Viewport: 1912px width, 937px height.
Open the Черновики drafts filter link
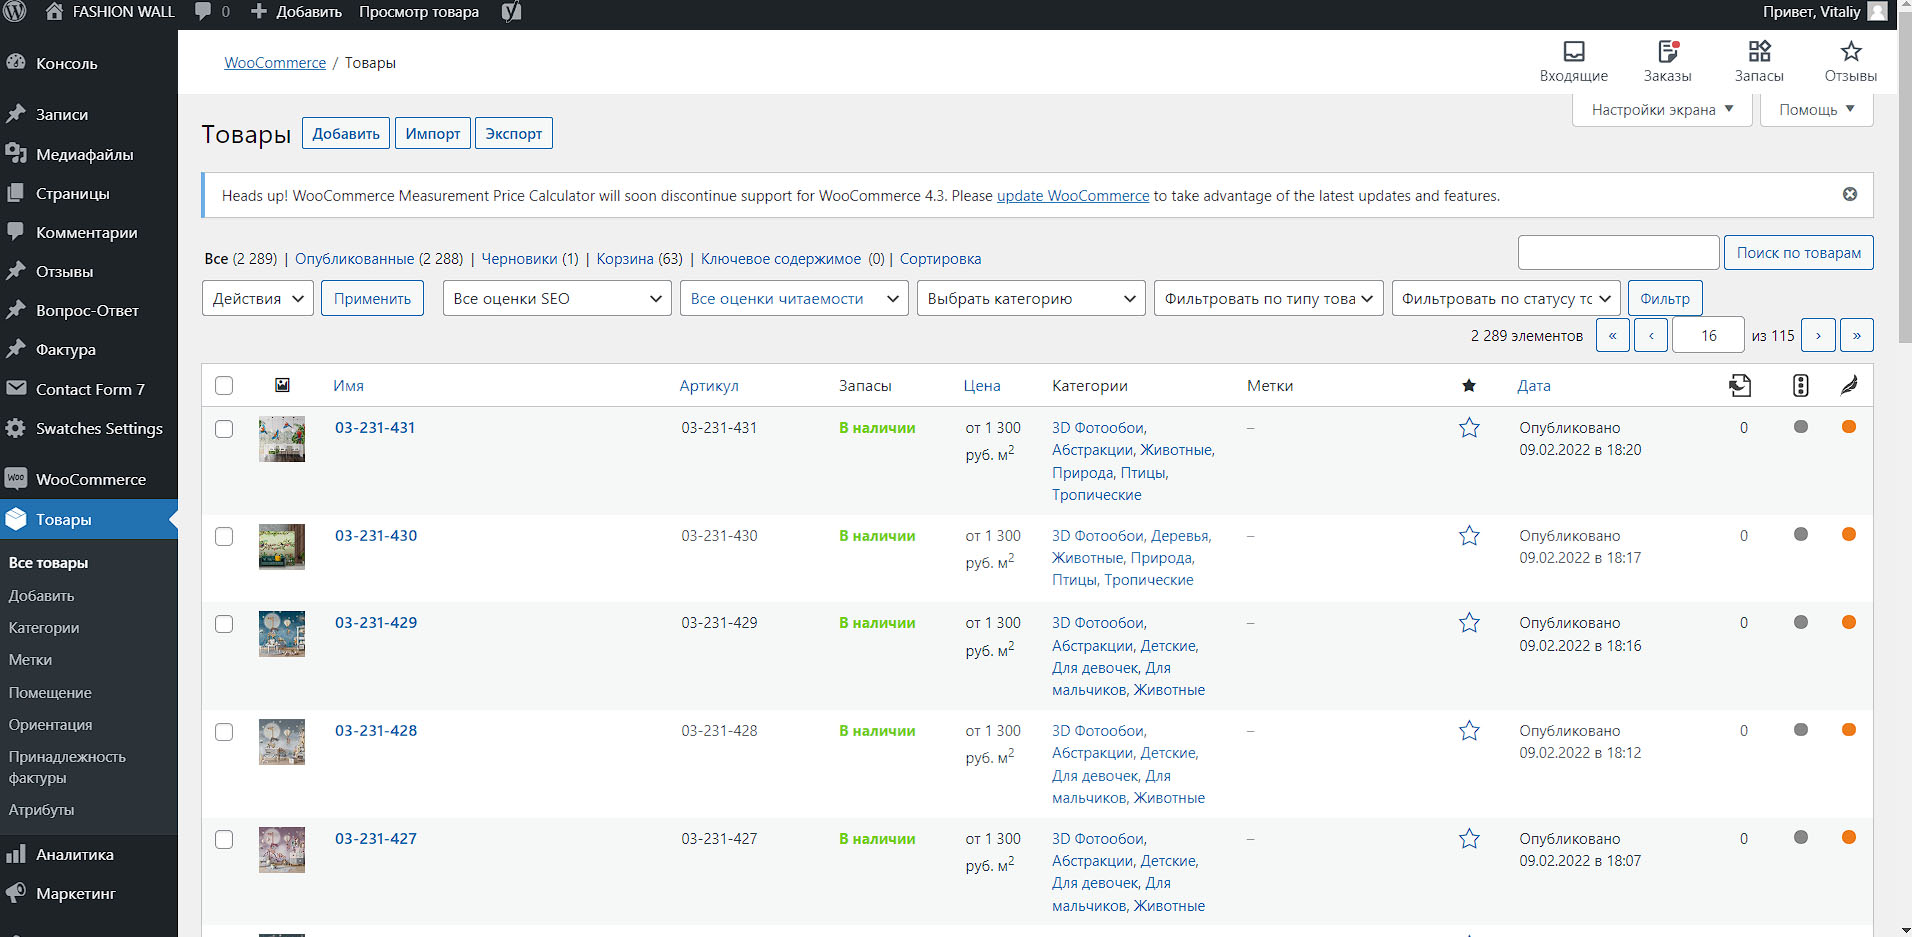click(519, 259)
